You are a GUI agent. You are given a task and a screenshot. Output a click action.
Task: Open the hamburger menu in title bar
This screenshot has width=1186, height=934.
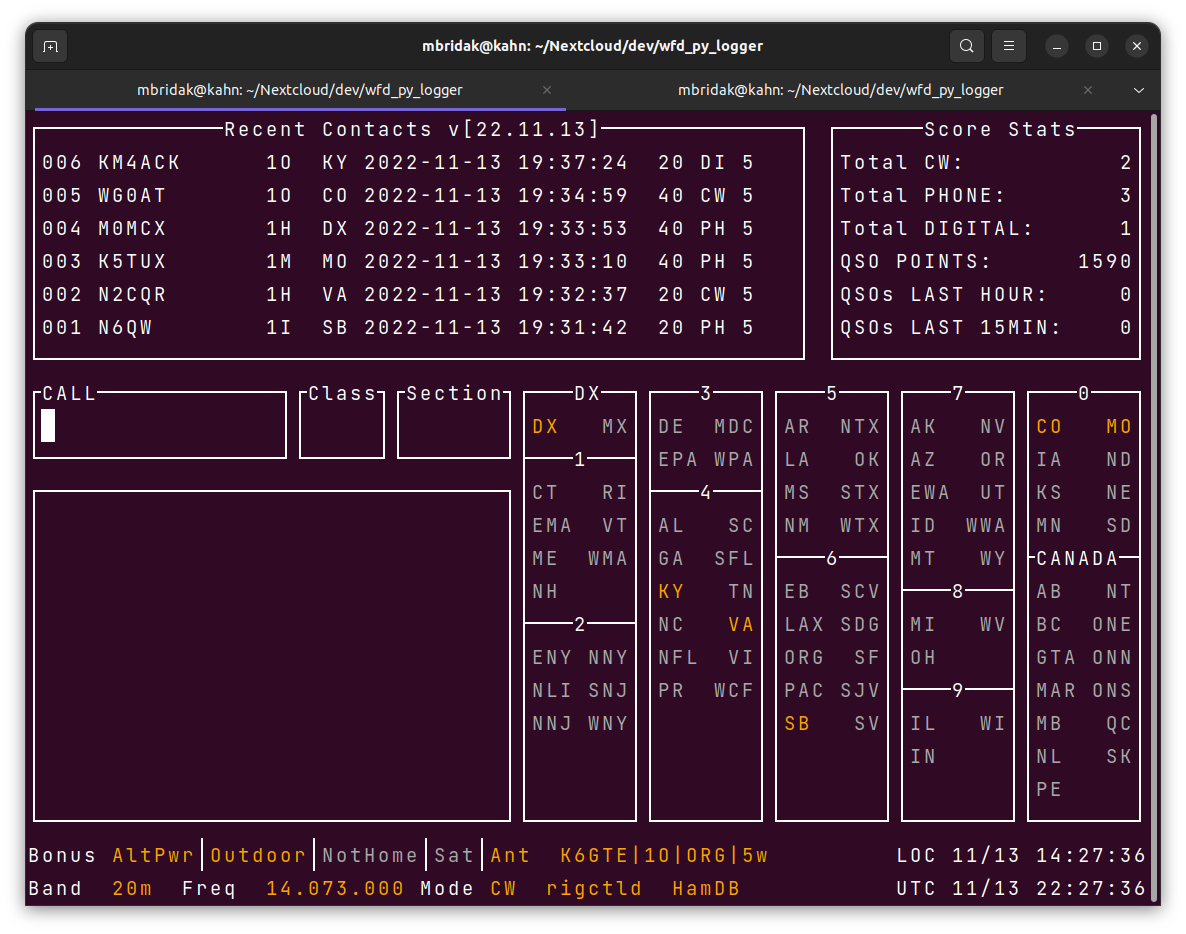pos(1010,46)
